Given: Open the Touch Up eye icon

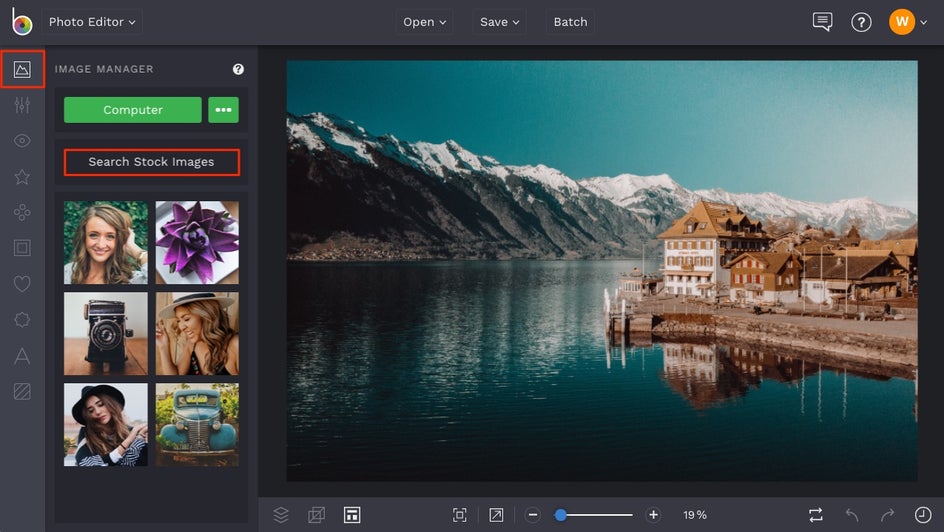Looking at the screenshot, I should [x=22, y=141].
